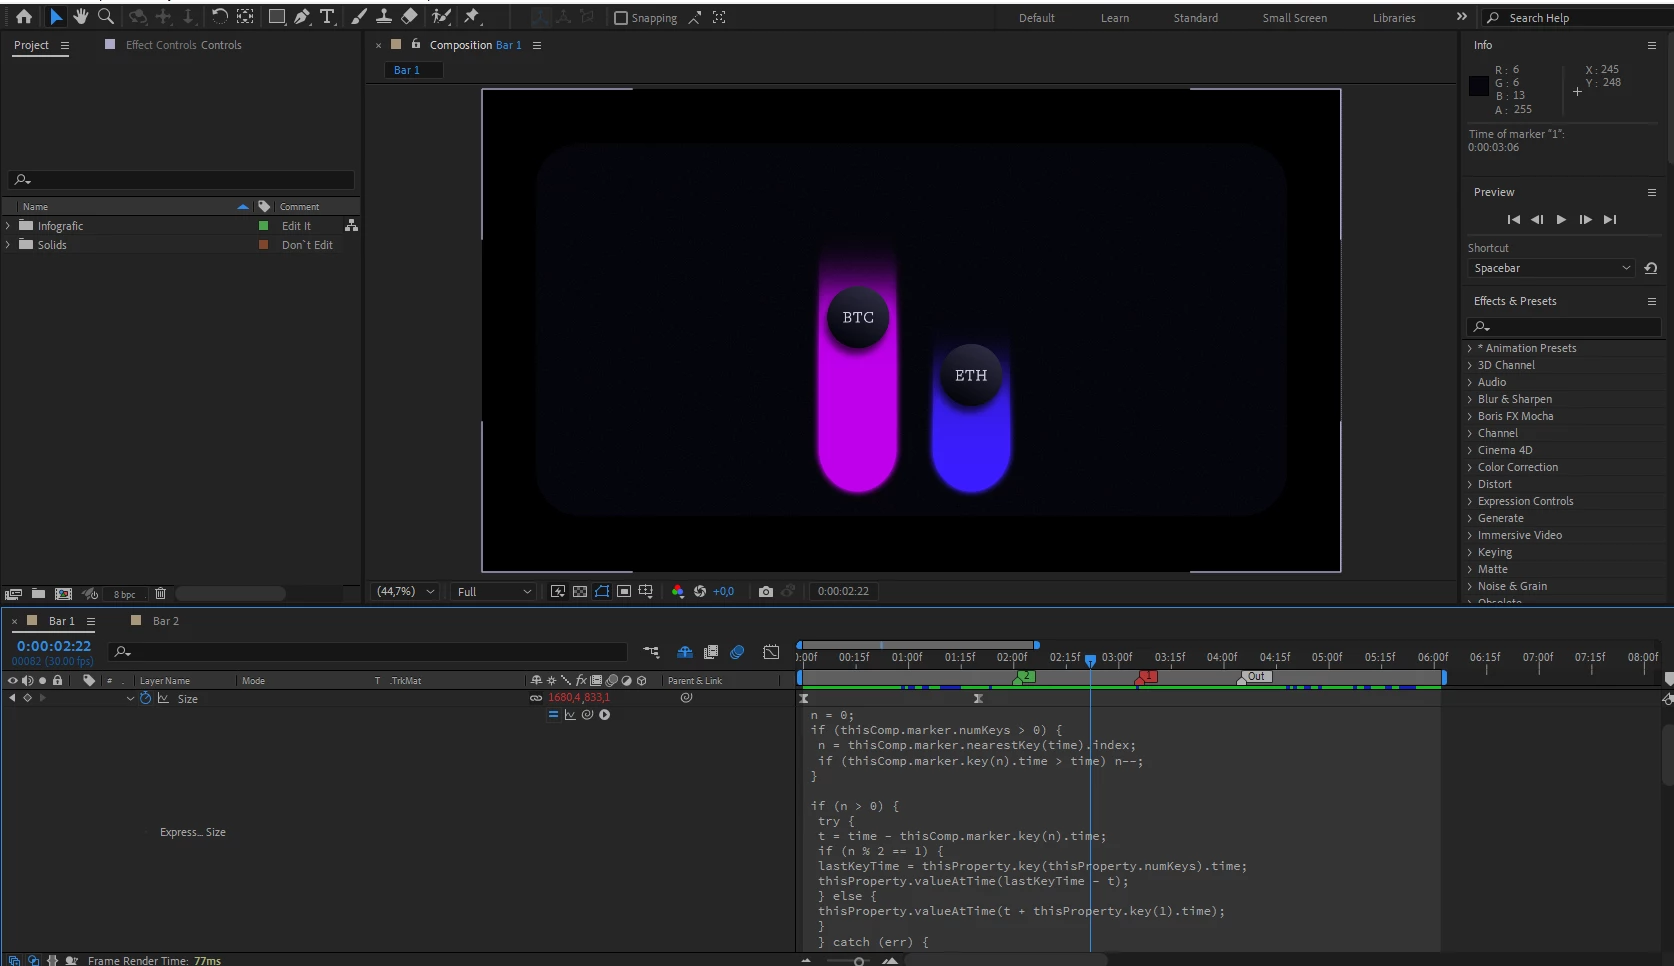Toggle Hide Shy Layers switch in timeline

685,652
